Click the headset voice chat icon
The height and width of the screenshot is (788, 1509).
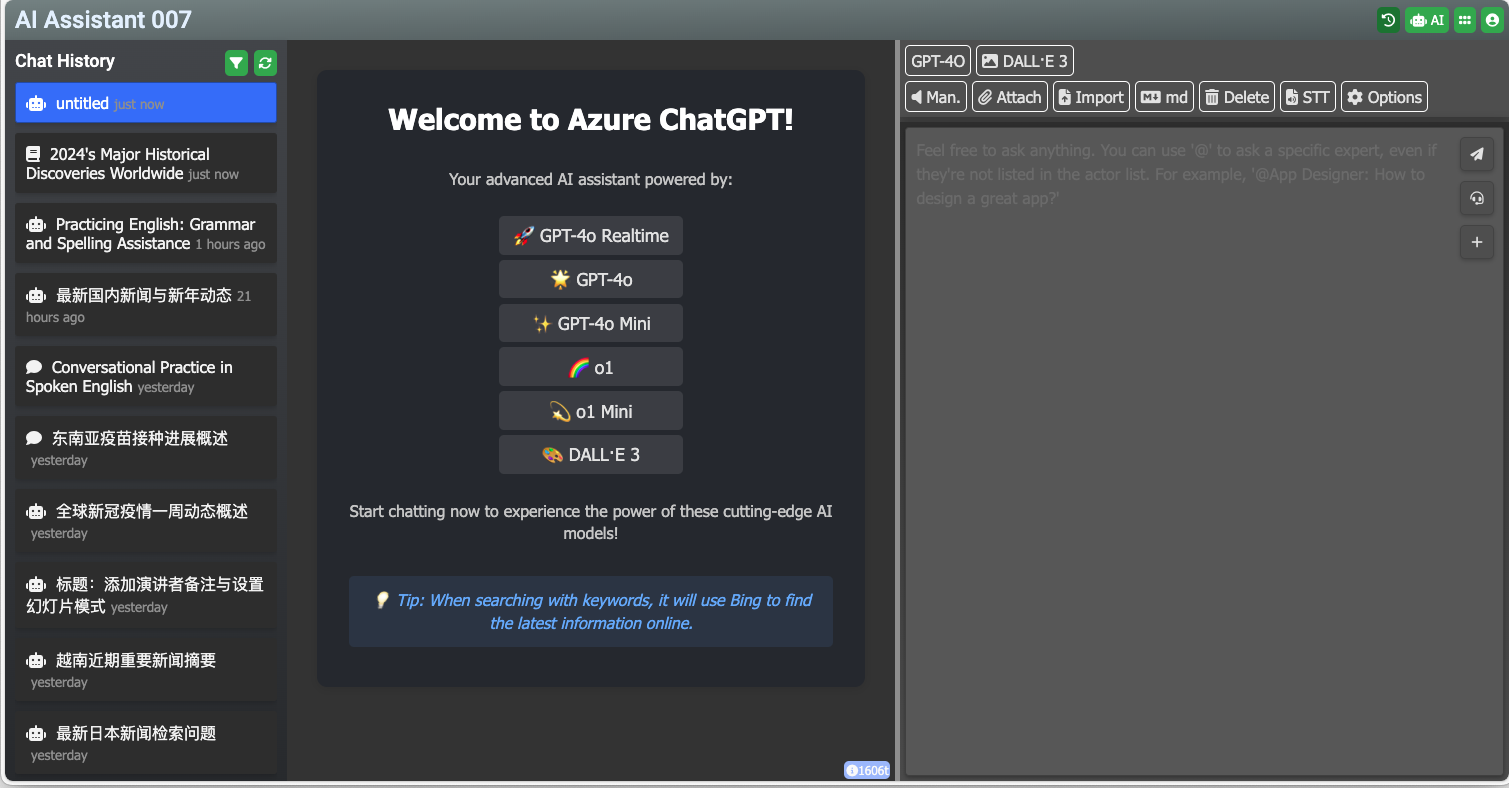pyautogui.click(x=1476, y=198)
